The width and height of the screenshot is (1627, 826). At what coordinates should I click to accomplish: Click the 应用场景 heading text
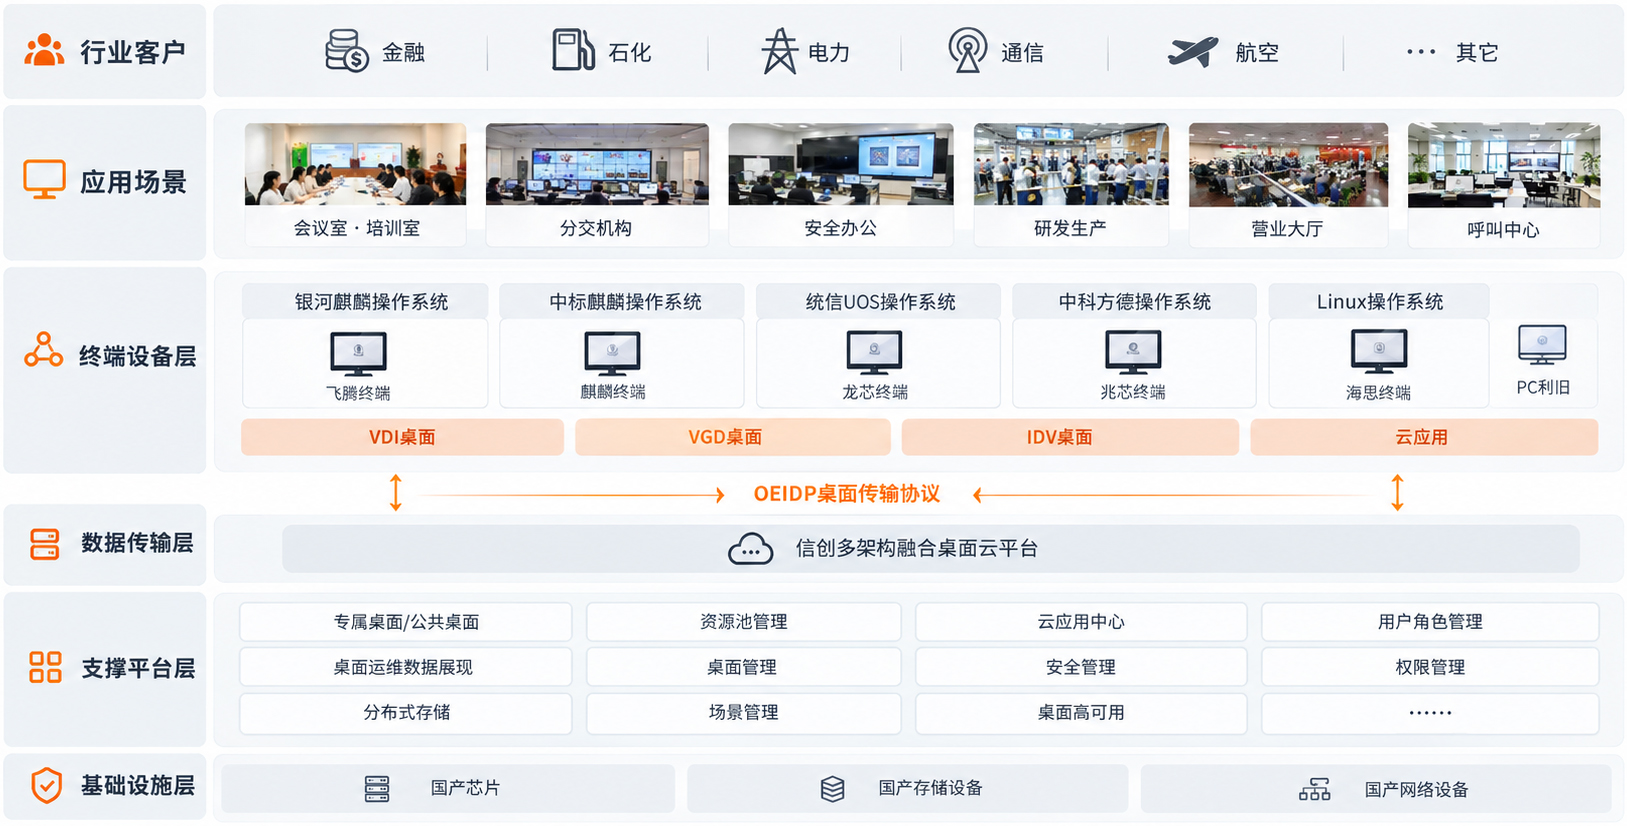coord(133,182)
